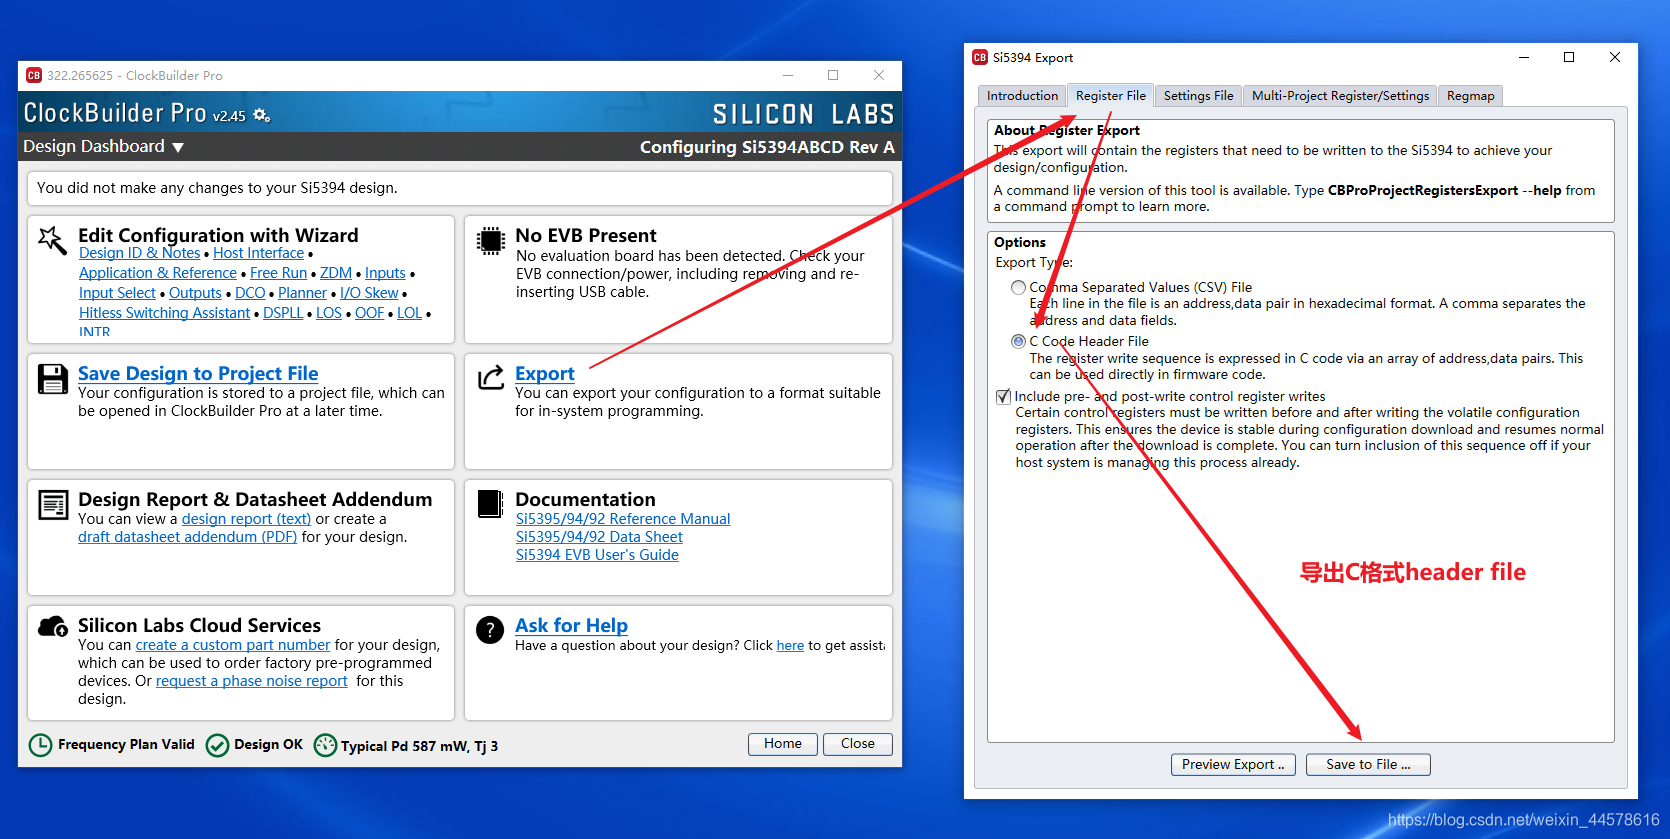Open Input Select wizard link
The width and height of the screenshot is (1670, 839).
coord(117,293)
